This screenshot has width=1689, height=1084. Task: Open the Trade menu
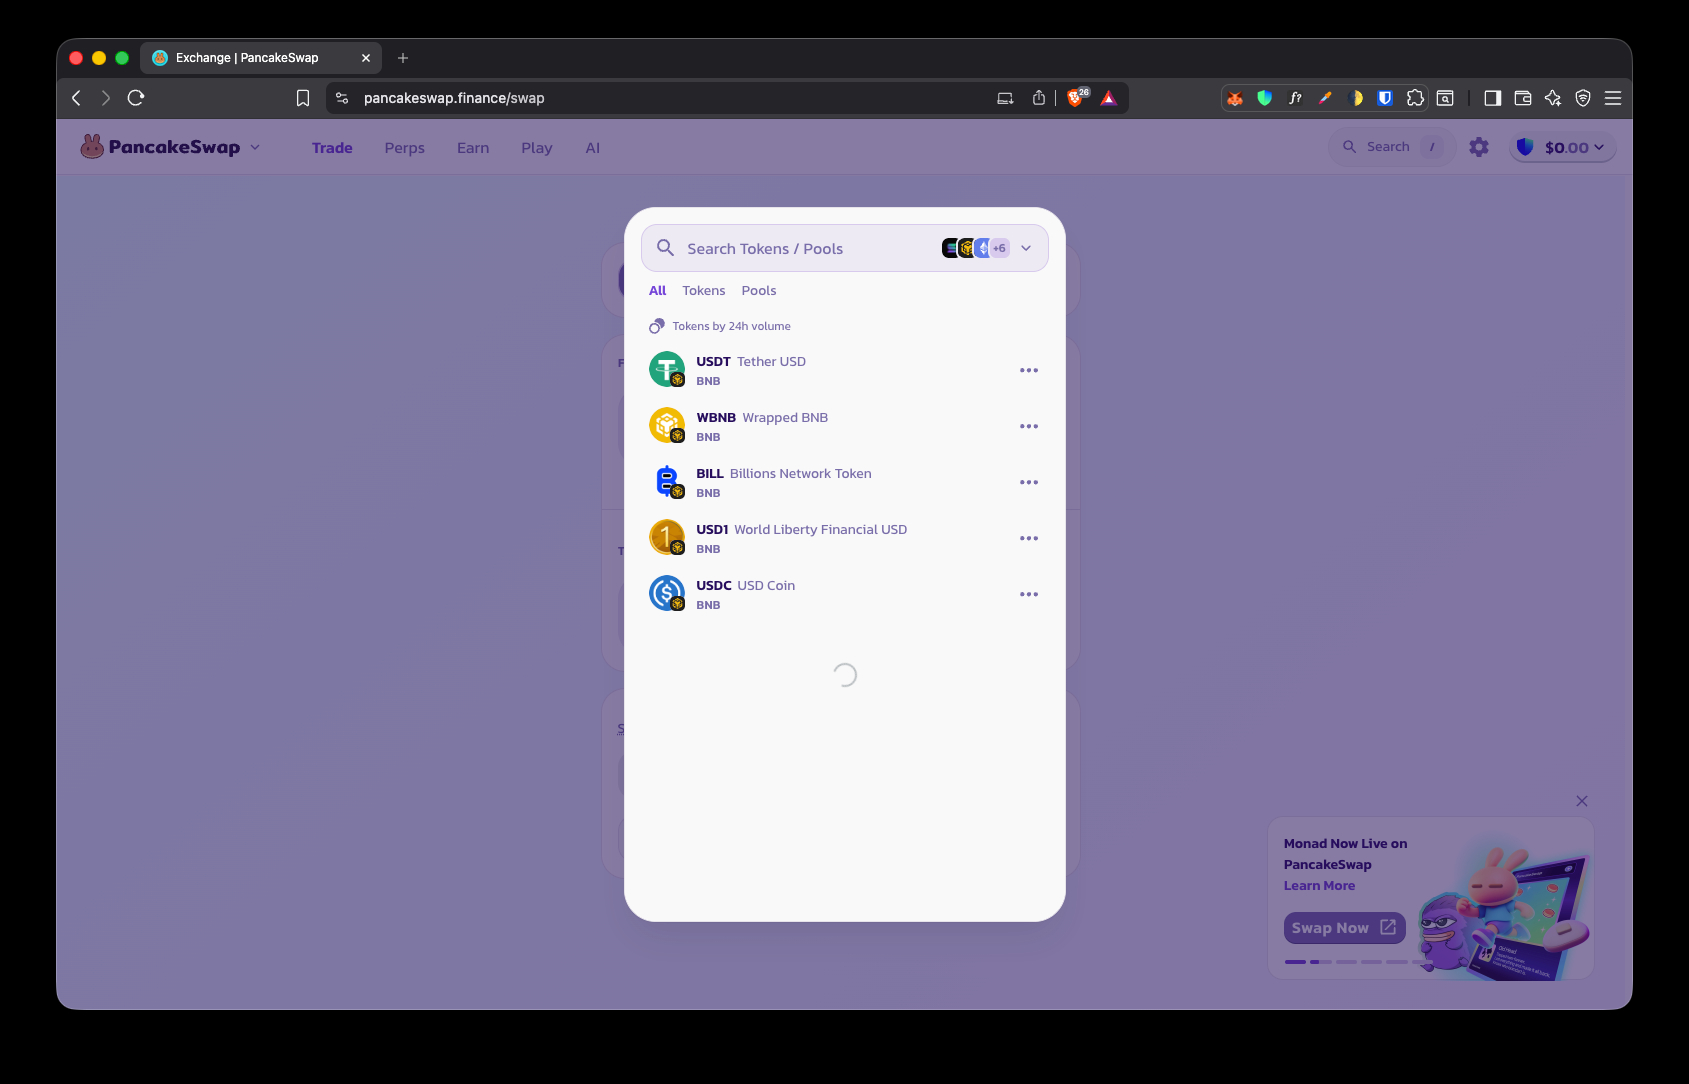[332, 148]
